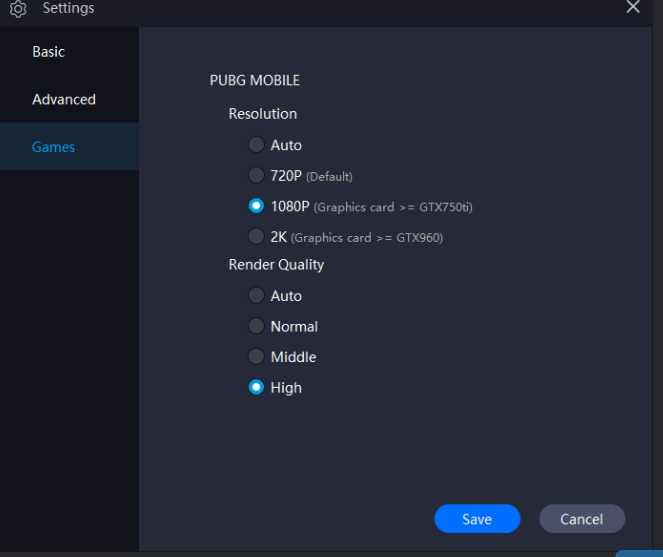Choose 2K resolution option
Viewport: 663px width, 557px height.
pyautogui.click(x=256, y=236)
